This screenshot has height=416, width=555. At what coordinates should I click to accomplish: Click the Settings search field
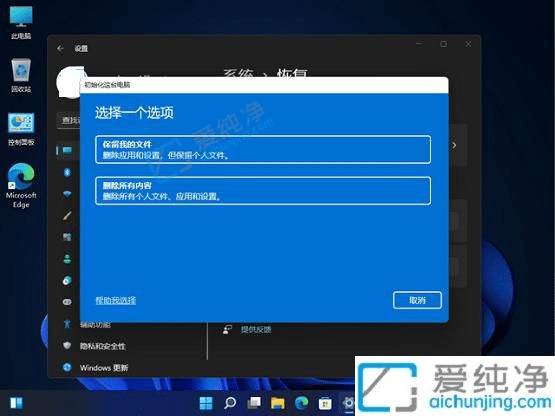pyautogui.click(x=69, y=120)
